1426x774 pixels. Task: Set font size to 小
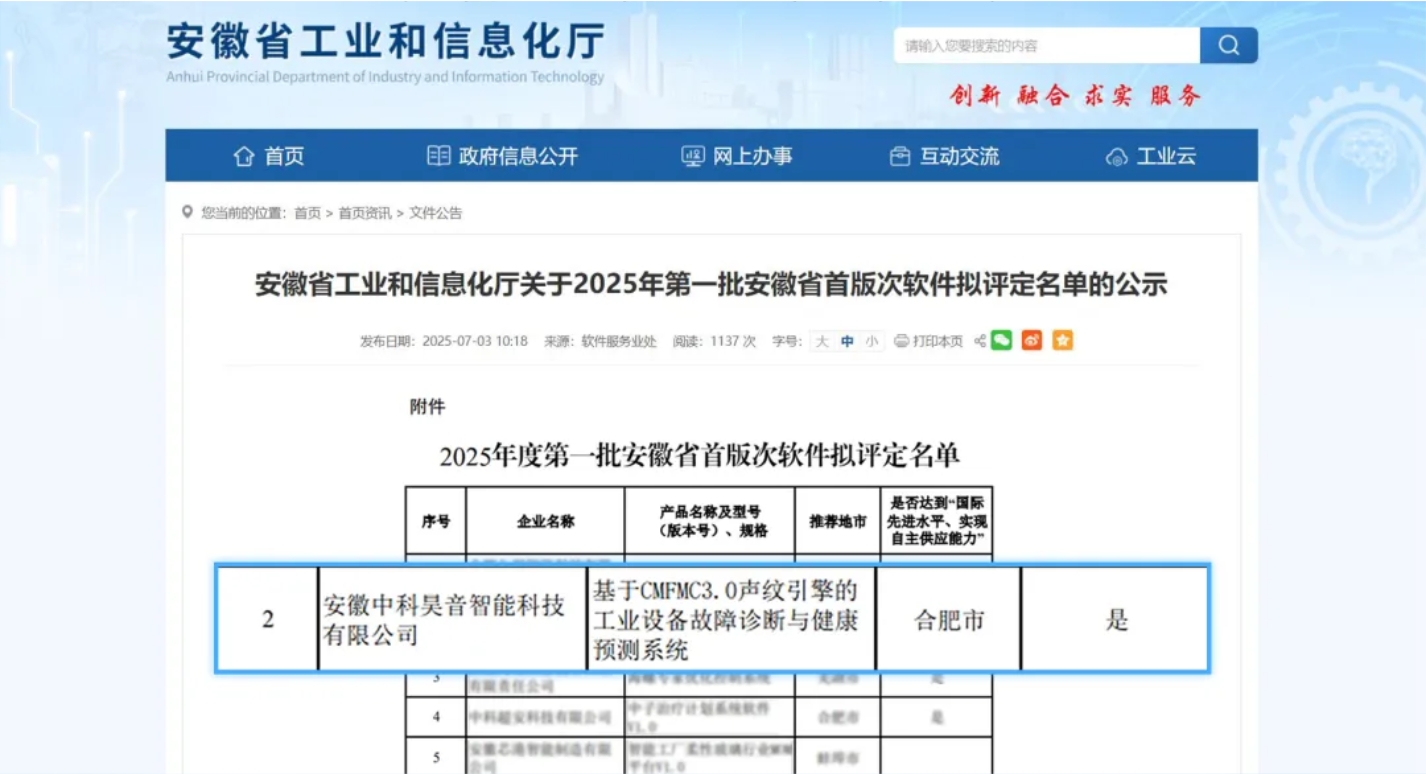coord(872,341)
